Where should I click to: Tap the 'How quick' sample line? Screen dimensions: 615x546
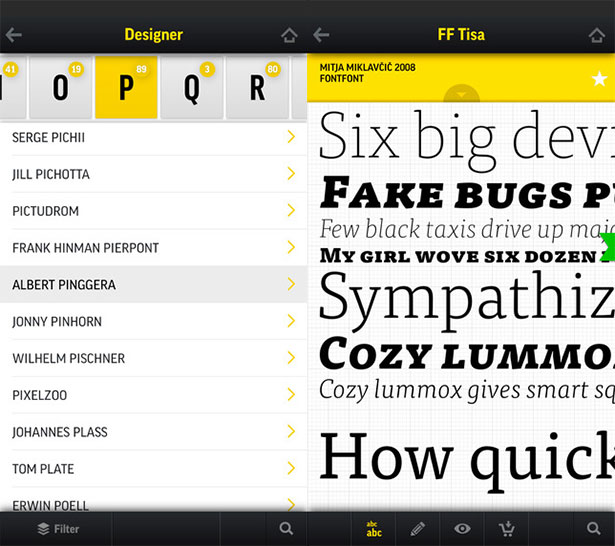point(467,461)
